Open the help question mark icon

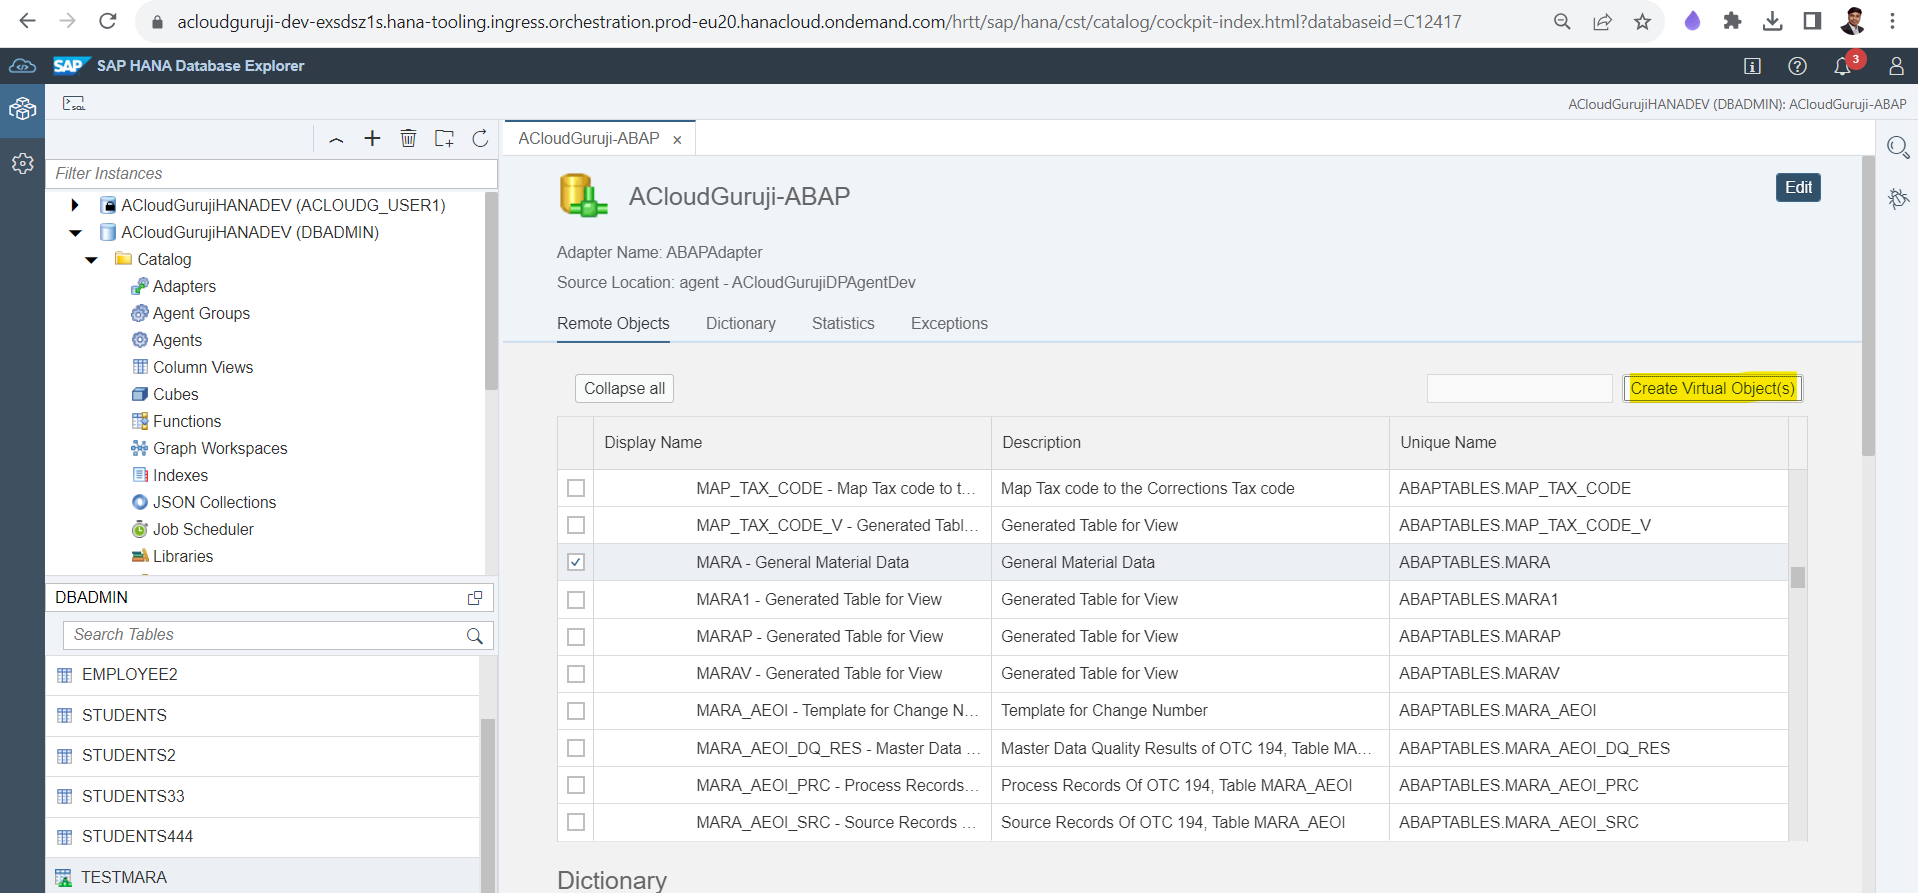click(1797, 66)
